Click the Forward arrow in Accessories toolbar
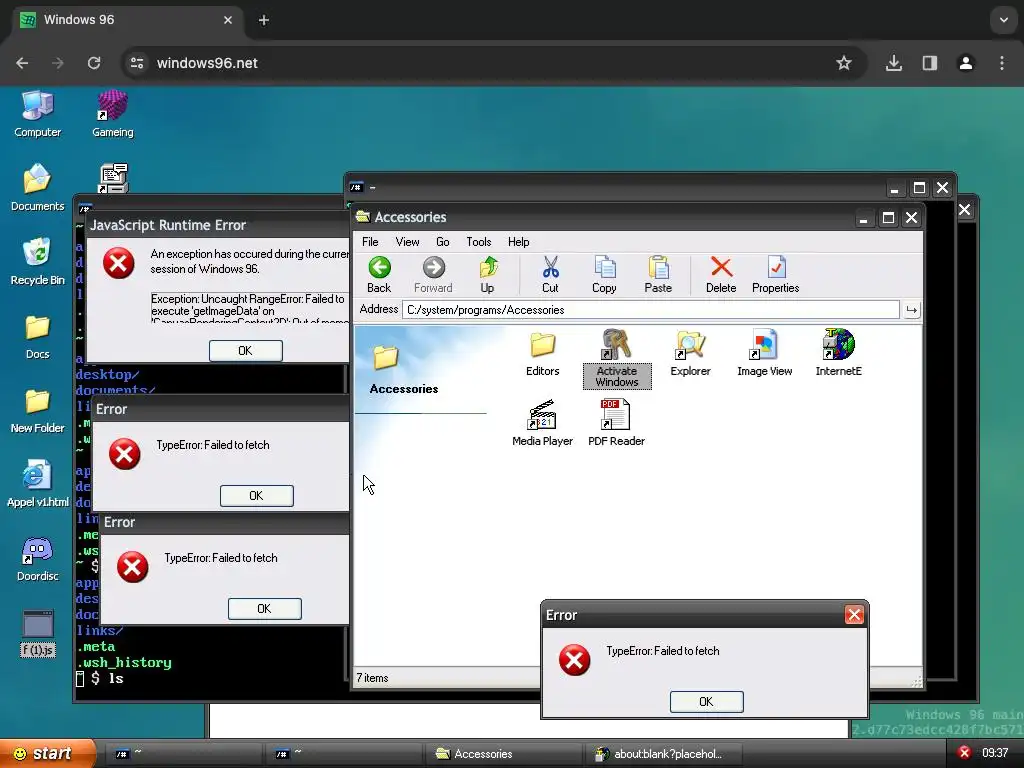Viewport: 1024px width, 768px height. click(433, 275)
